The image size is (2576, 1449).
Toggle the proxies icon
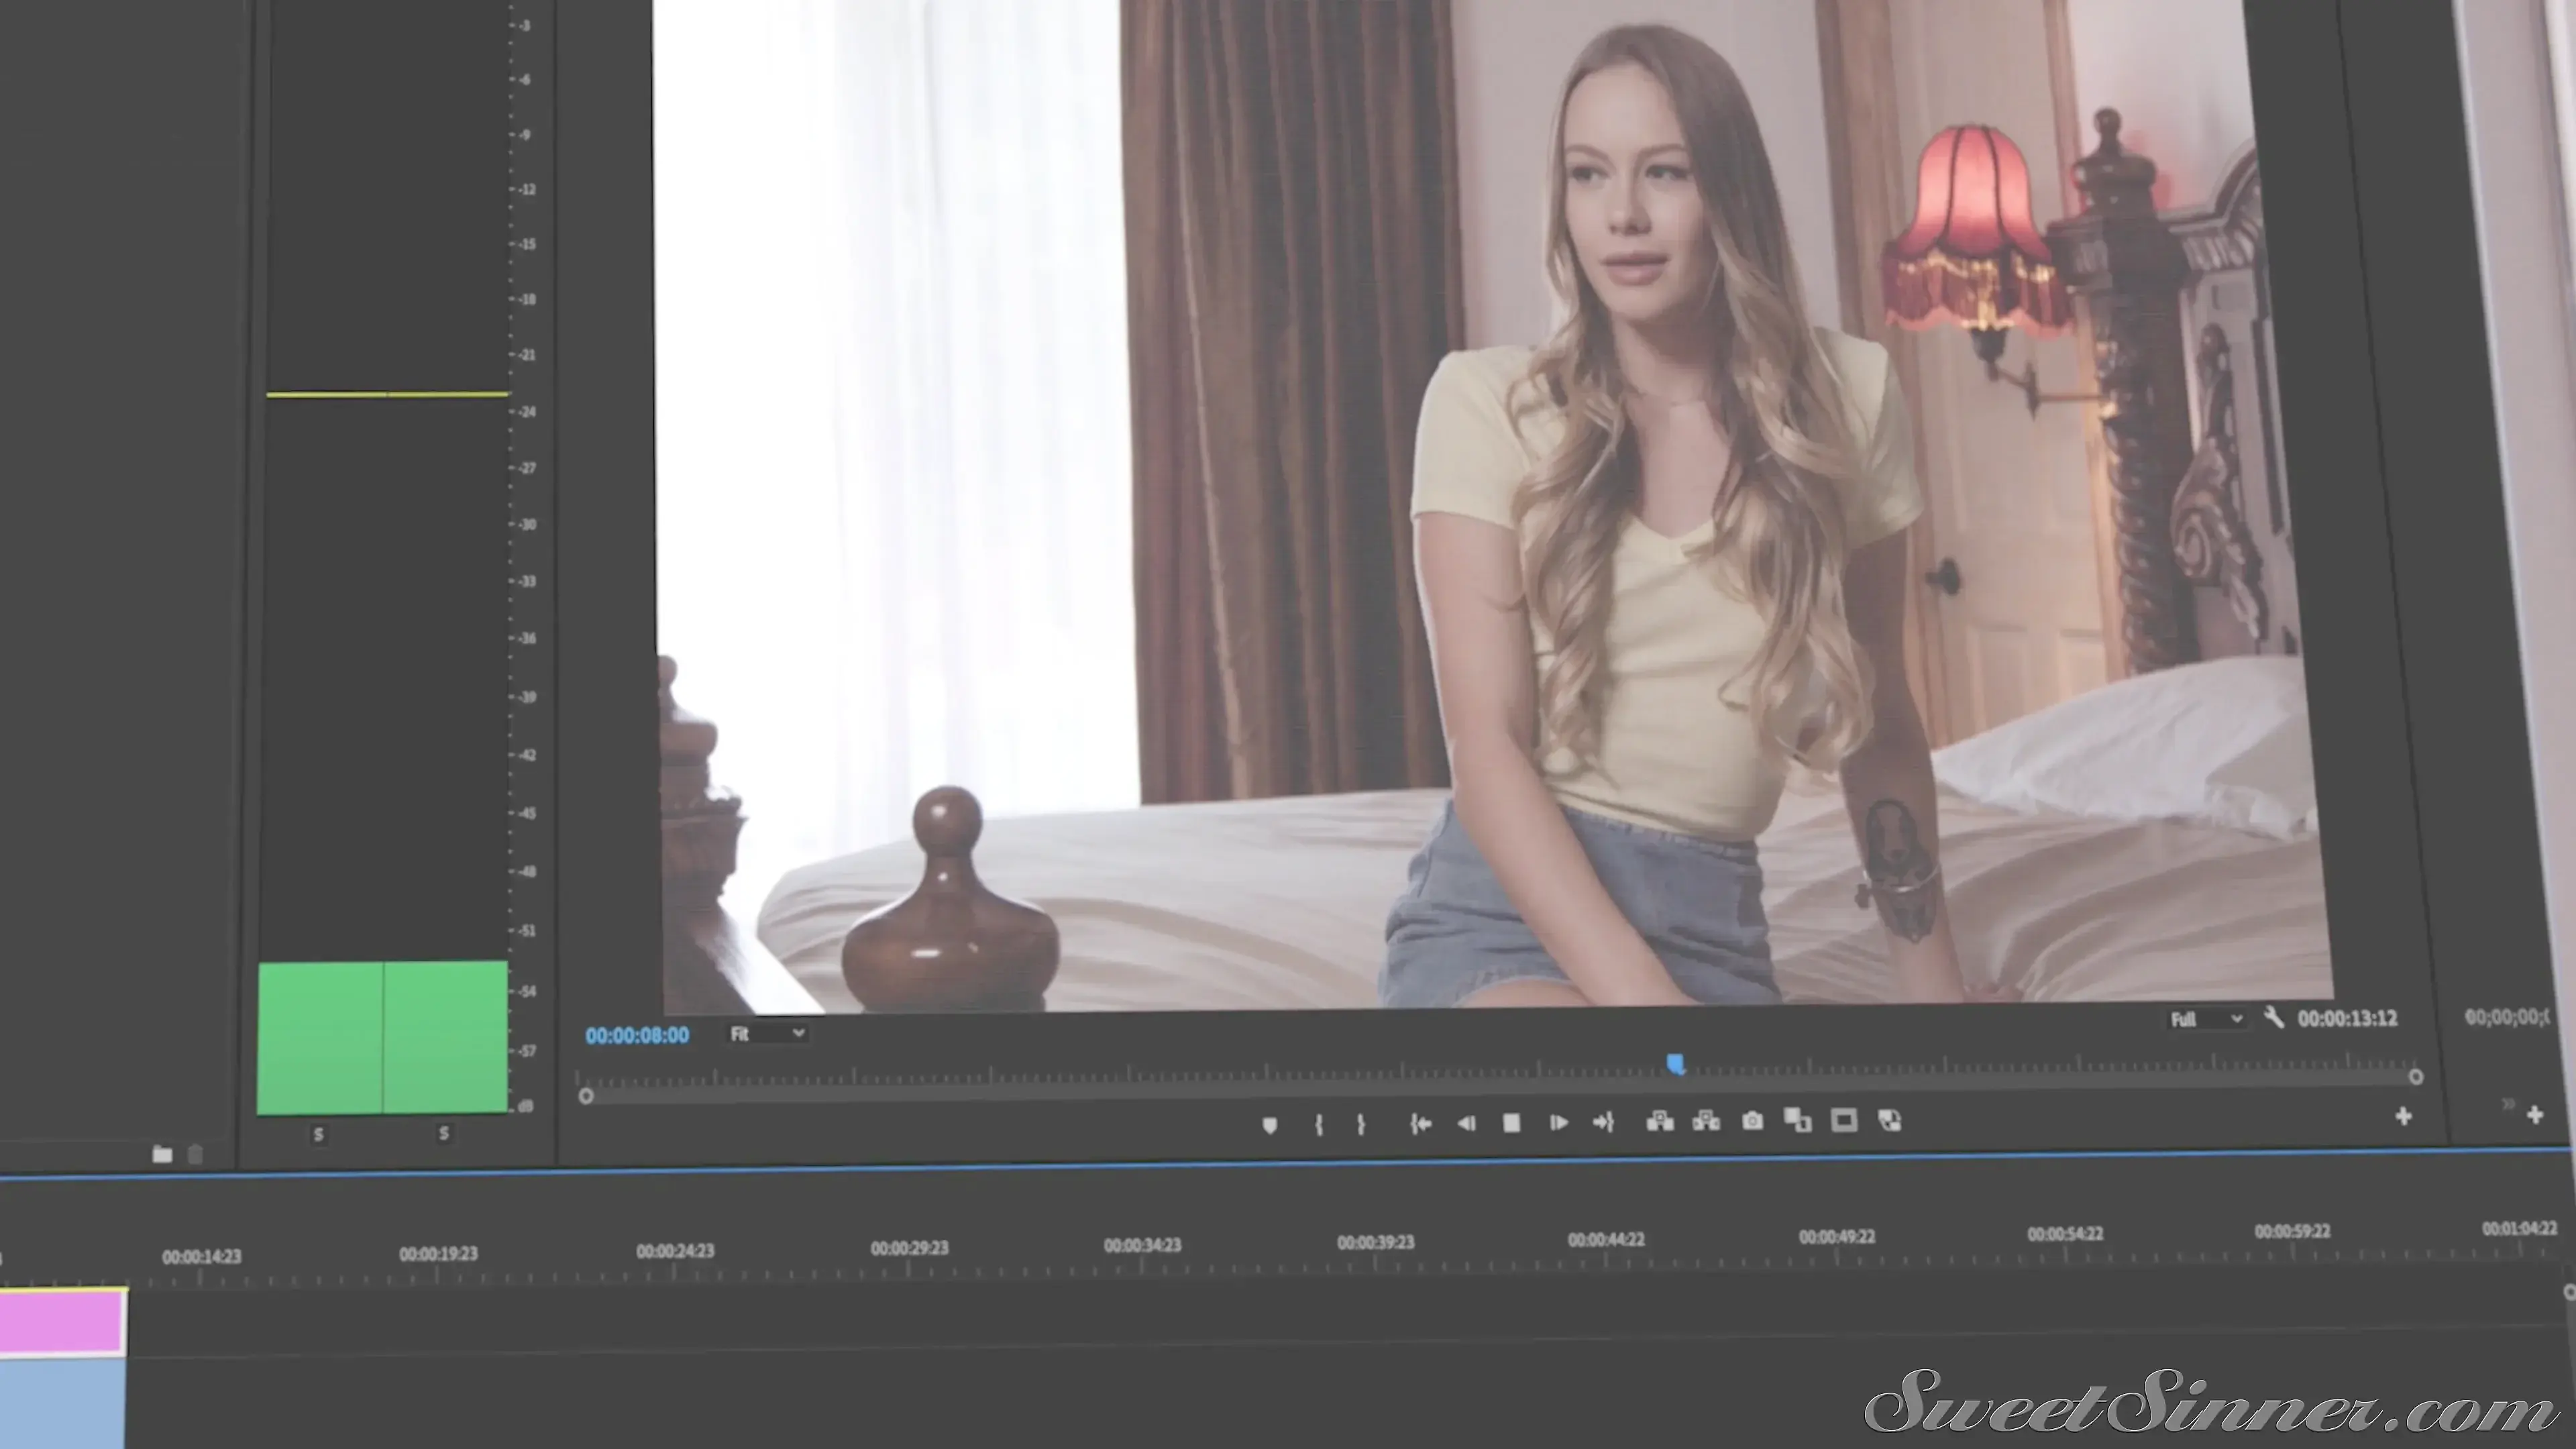(1890, 1120)
